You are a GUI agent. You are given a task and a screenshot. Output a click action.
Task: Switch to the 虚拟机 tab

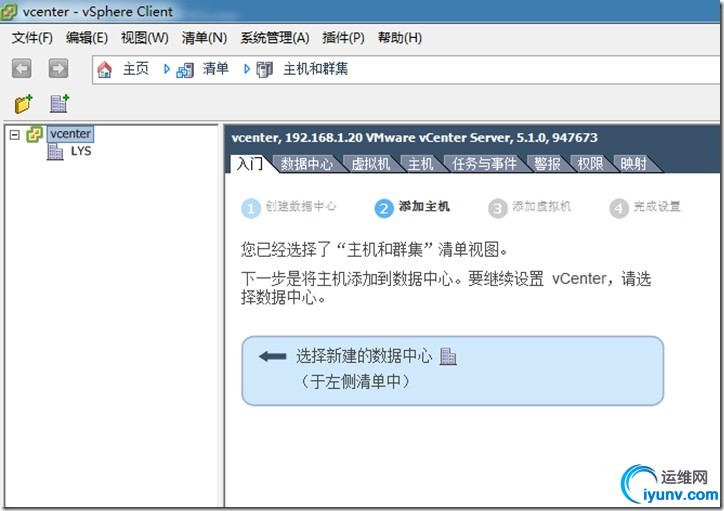[370, 164]
